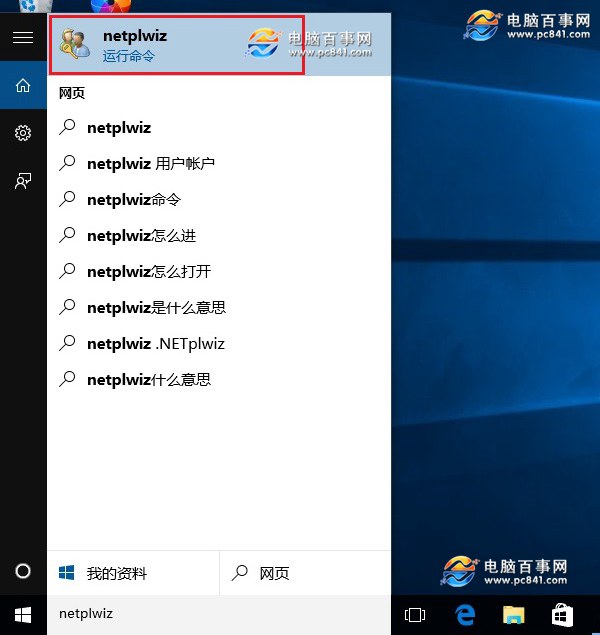The width and height of the screenshot is (600, 635).
Task: Pick the netplwiz怎么打开 suggestion
Action: pos(148,272)
